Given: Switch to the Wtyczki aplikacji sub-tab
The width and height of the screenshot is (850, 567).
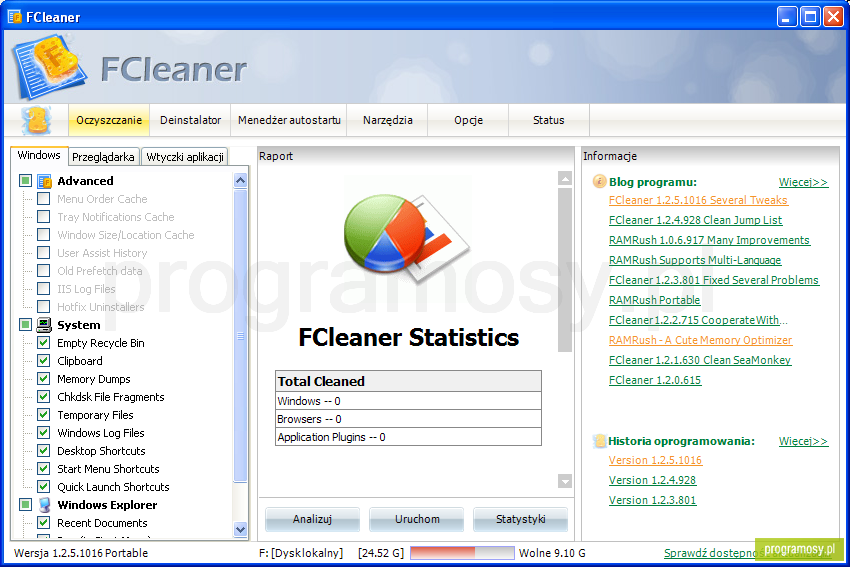Looking at the screenshot, I should [x=185, y=157].
